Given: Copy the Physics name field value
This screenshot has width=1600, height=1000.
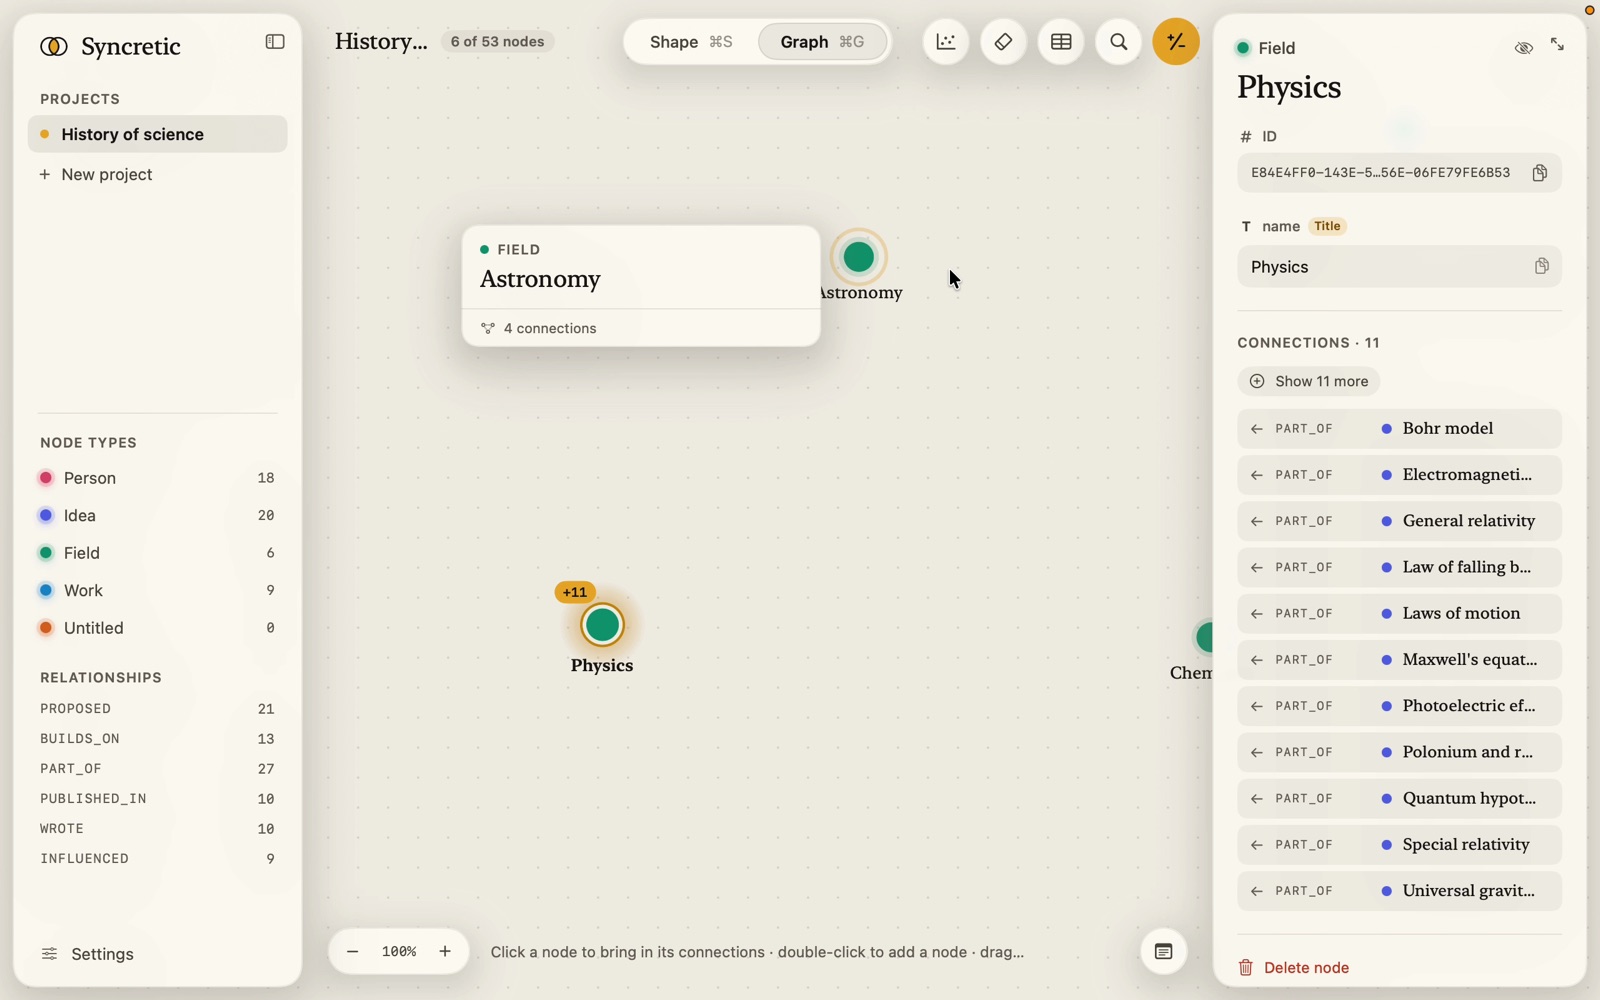Looking at the screenshot, I should click(x=1541, y=267).
